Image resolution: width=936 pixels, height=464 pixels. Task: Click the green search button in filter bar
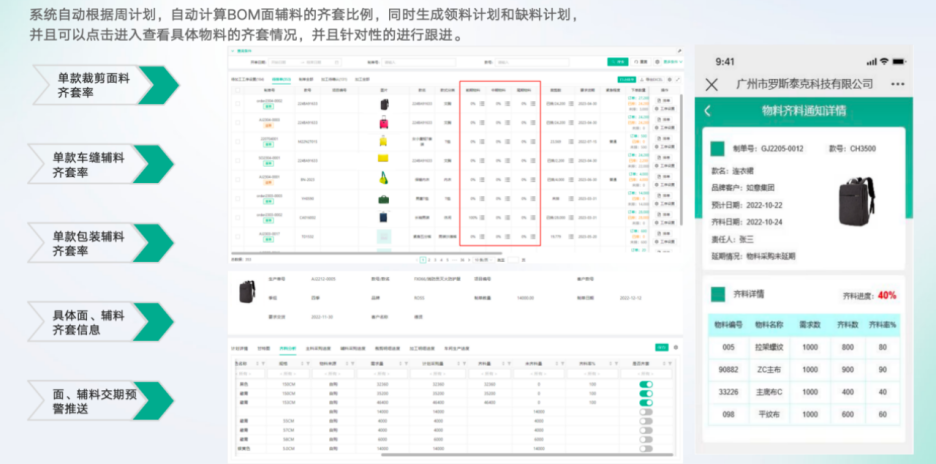[x=619, y=62]
